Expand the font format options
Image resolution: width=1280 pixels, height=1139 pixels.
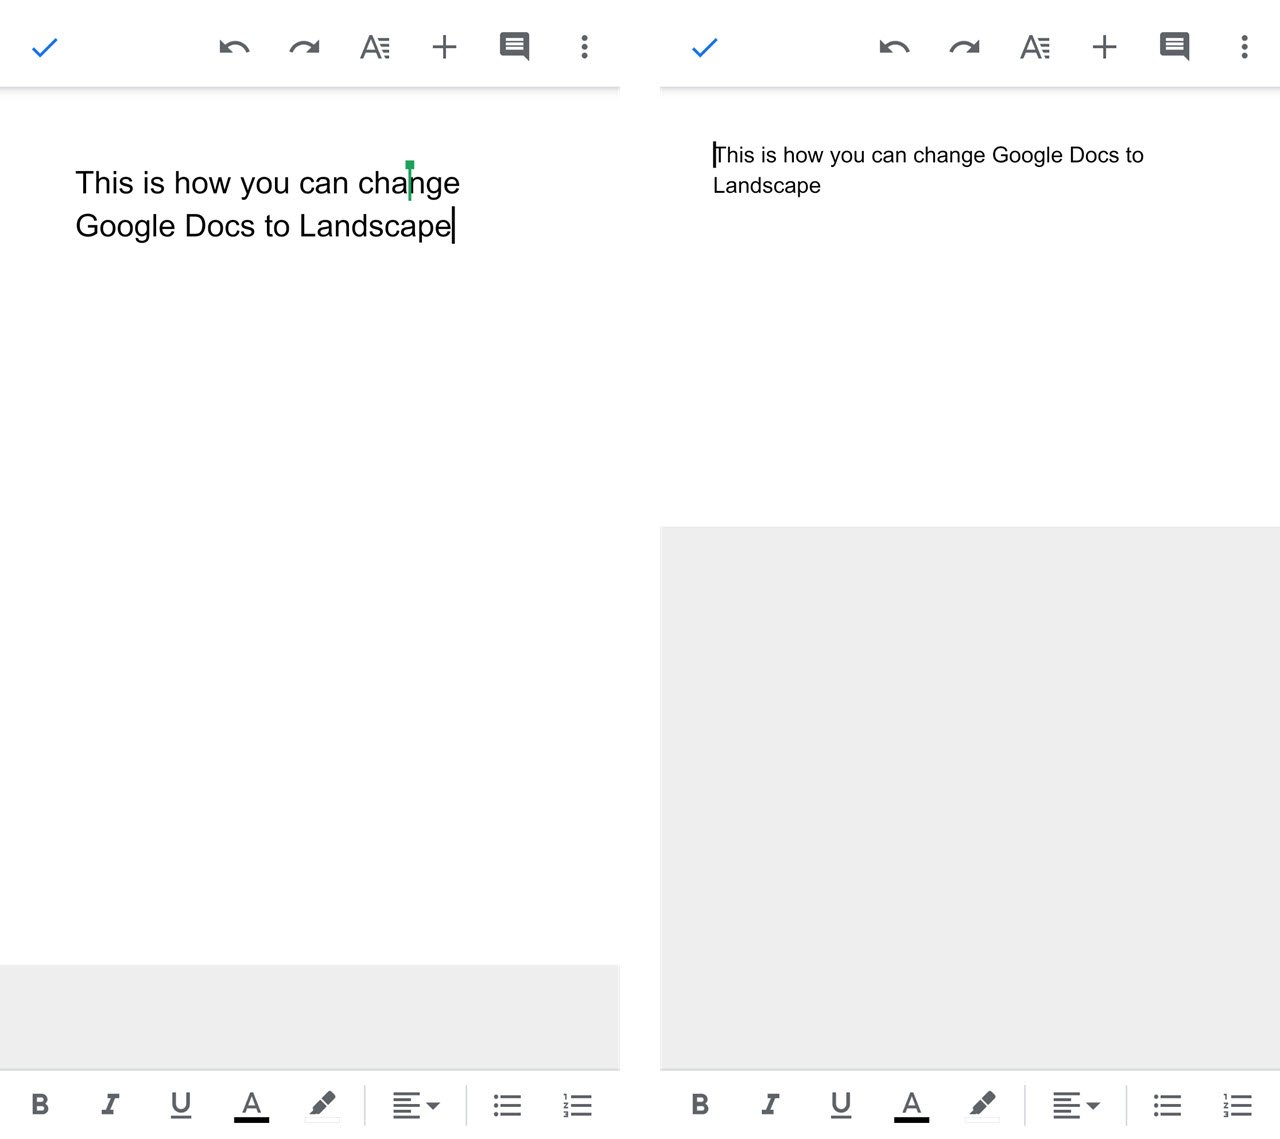click(x=375, y=46)
